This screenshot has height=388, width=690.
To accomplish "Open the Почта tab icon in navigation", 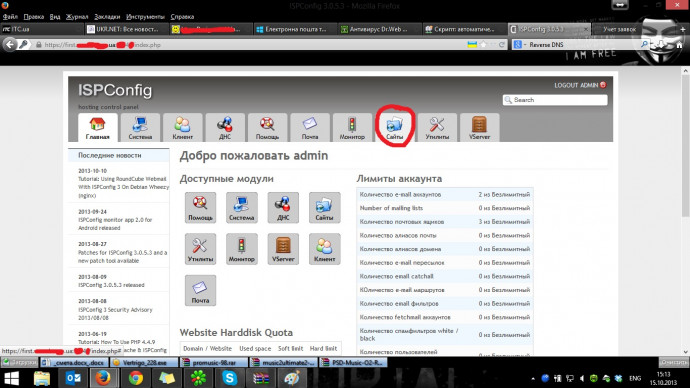I will click(310, 128).
